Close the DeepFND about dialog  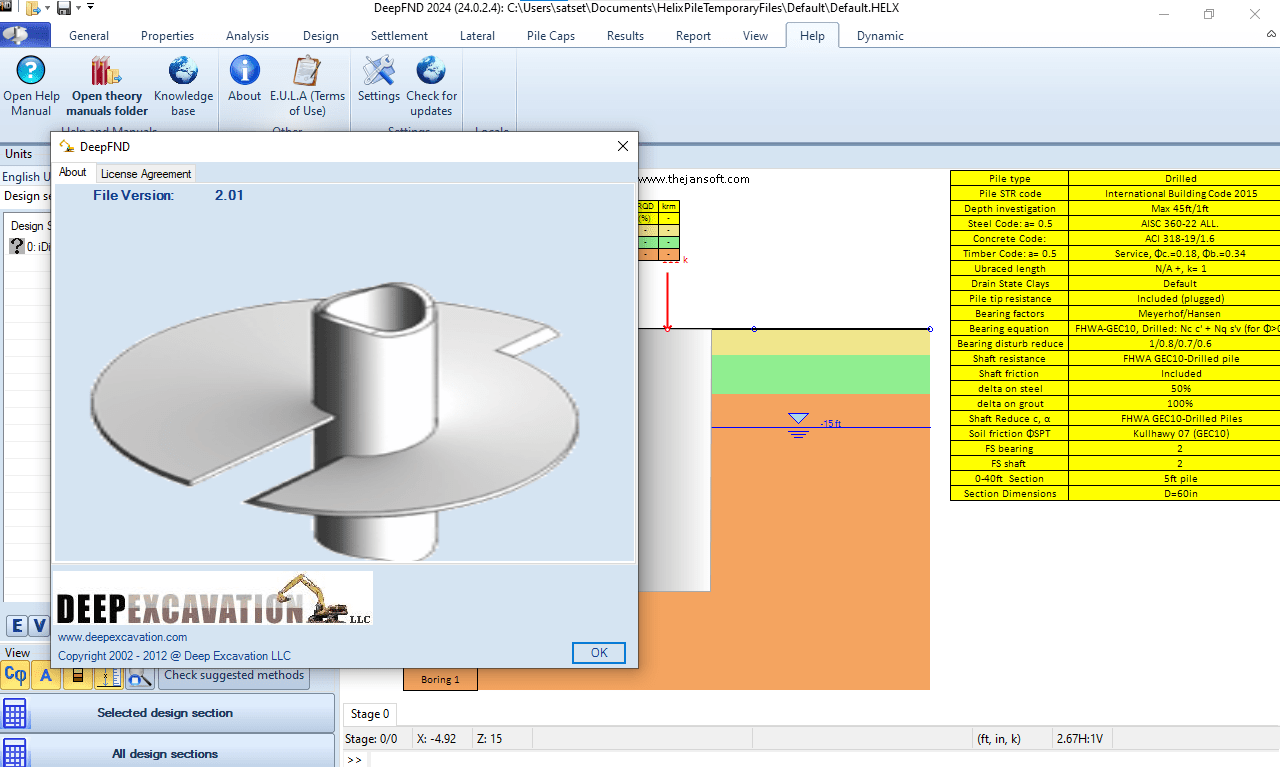coord(623,146)
